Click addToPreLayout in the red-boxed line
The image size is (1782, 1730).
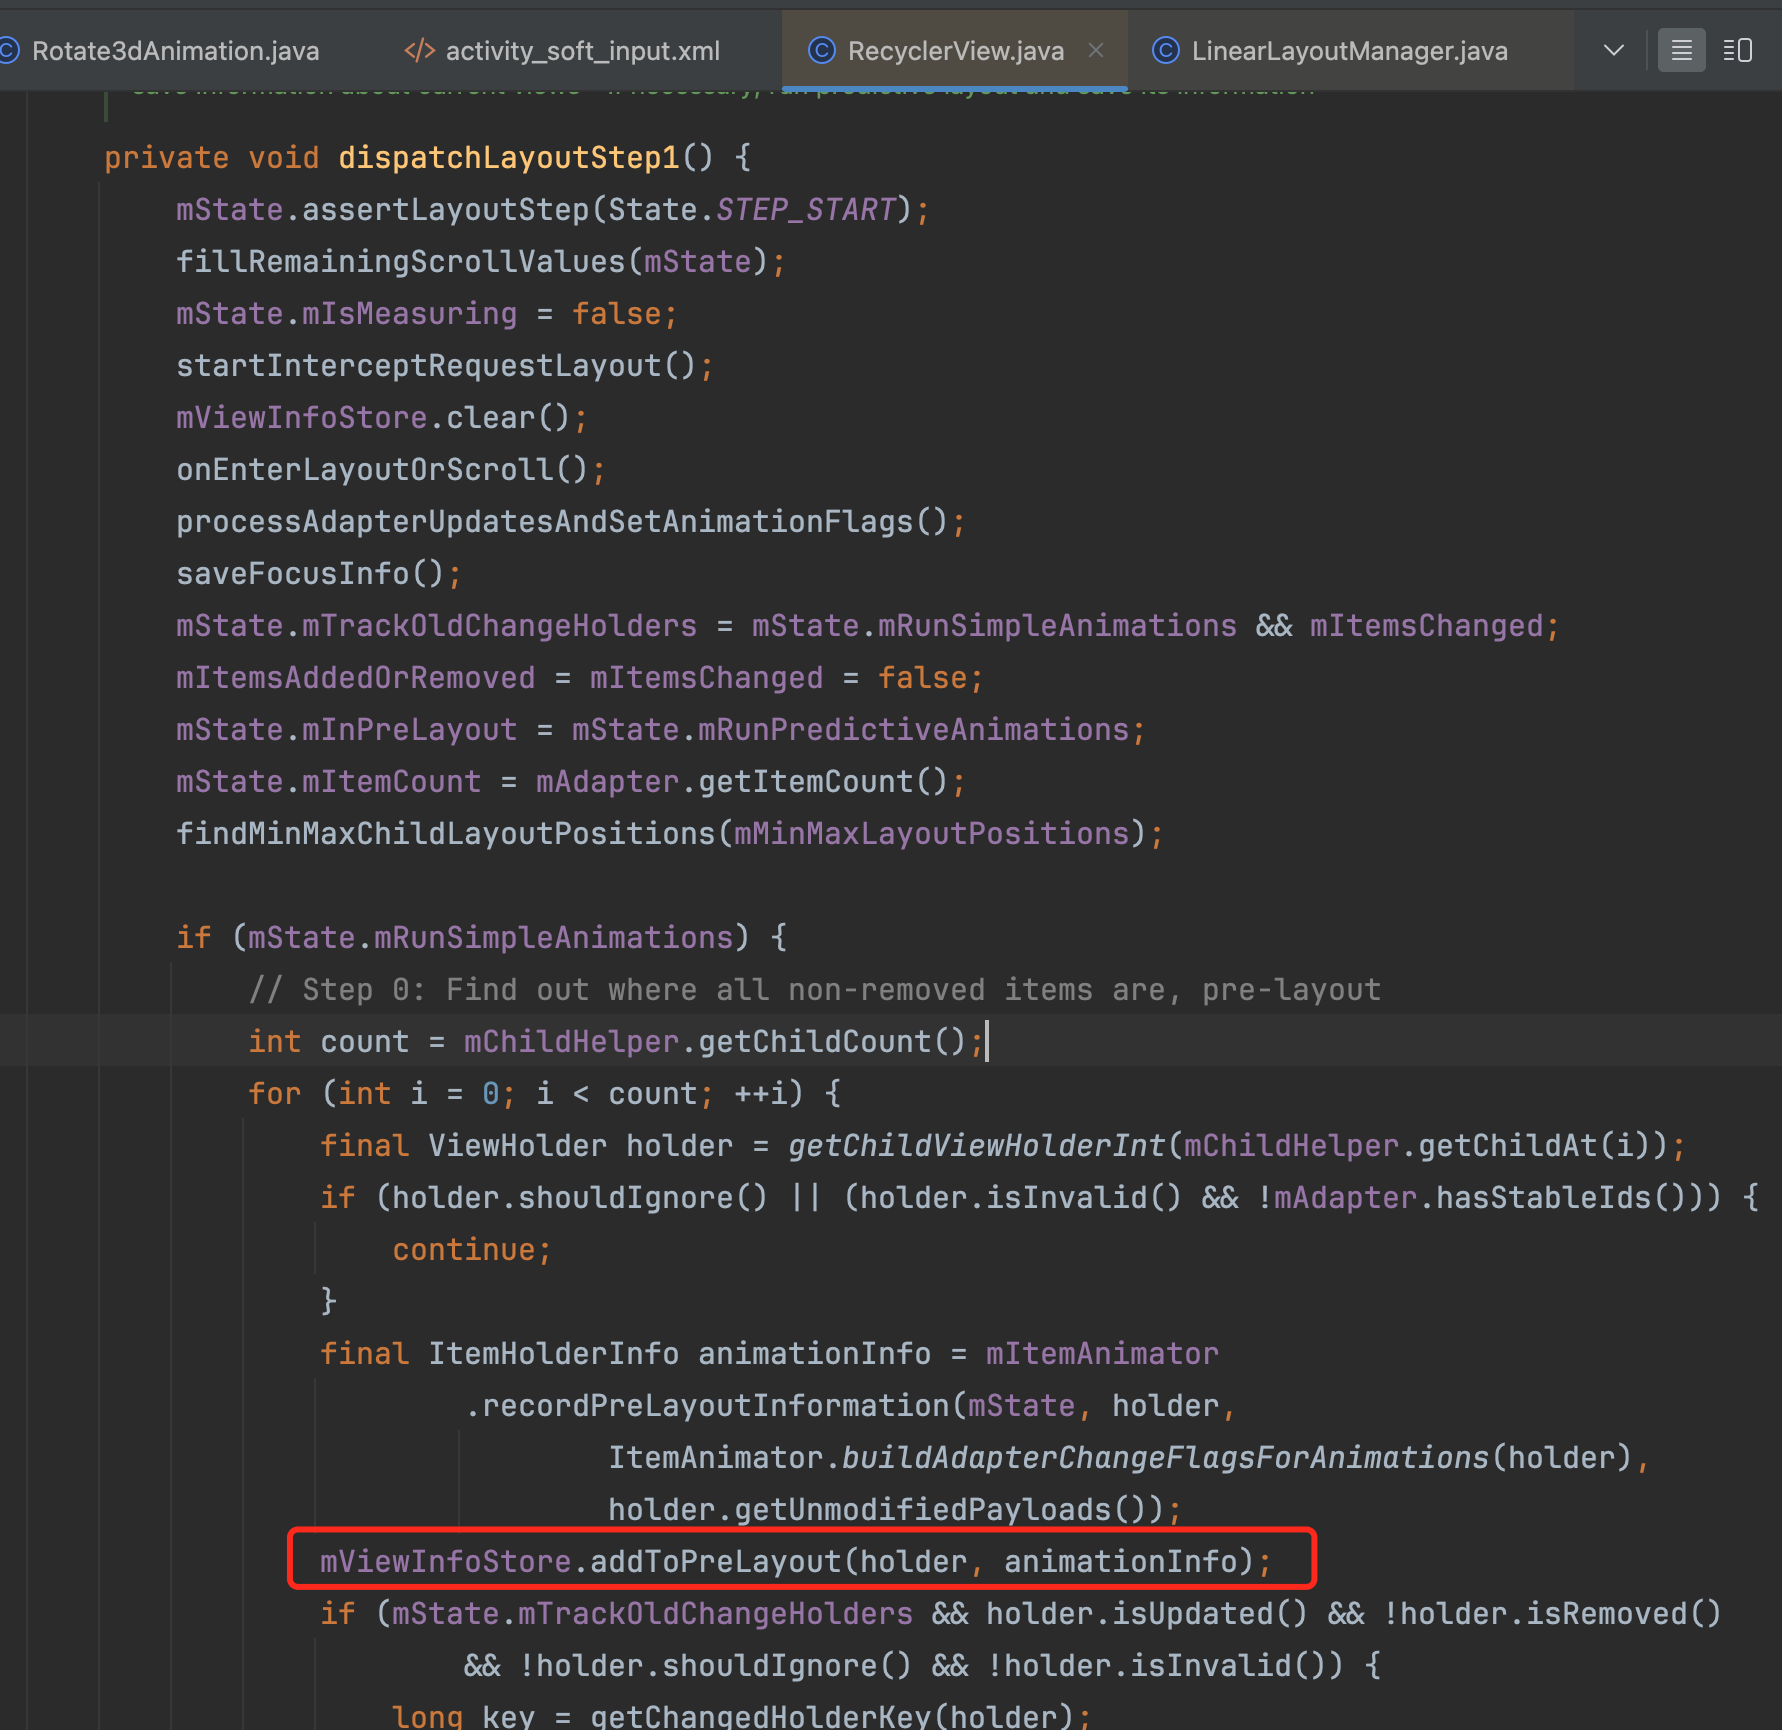click(x=715, y=1562)
